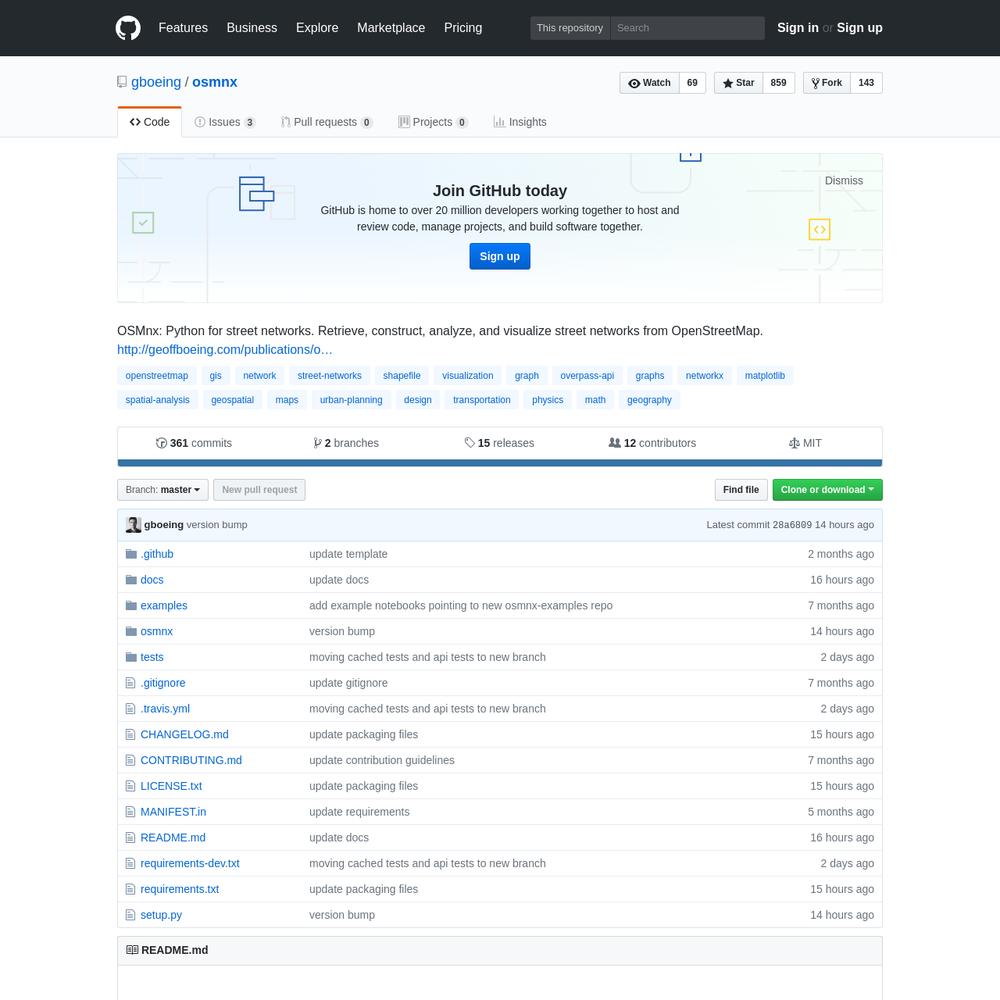
Task: Click the MIT license scale icon
Action: [x=794, y=443]
